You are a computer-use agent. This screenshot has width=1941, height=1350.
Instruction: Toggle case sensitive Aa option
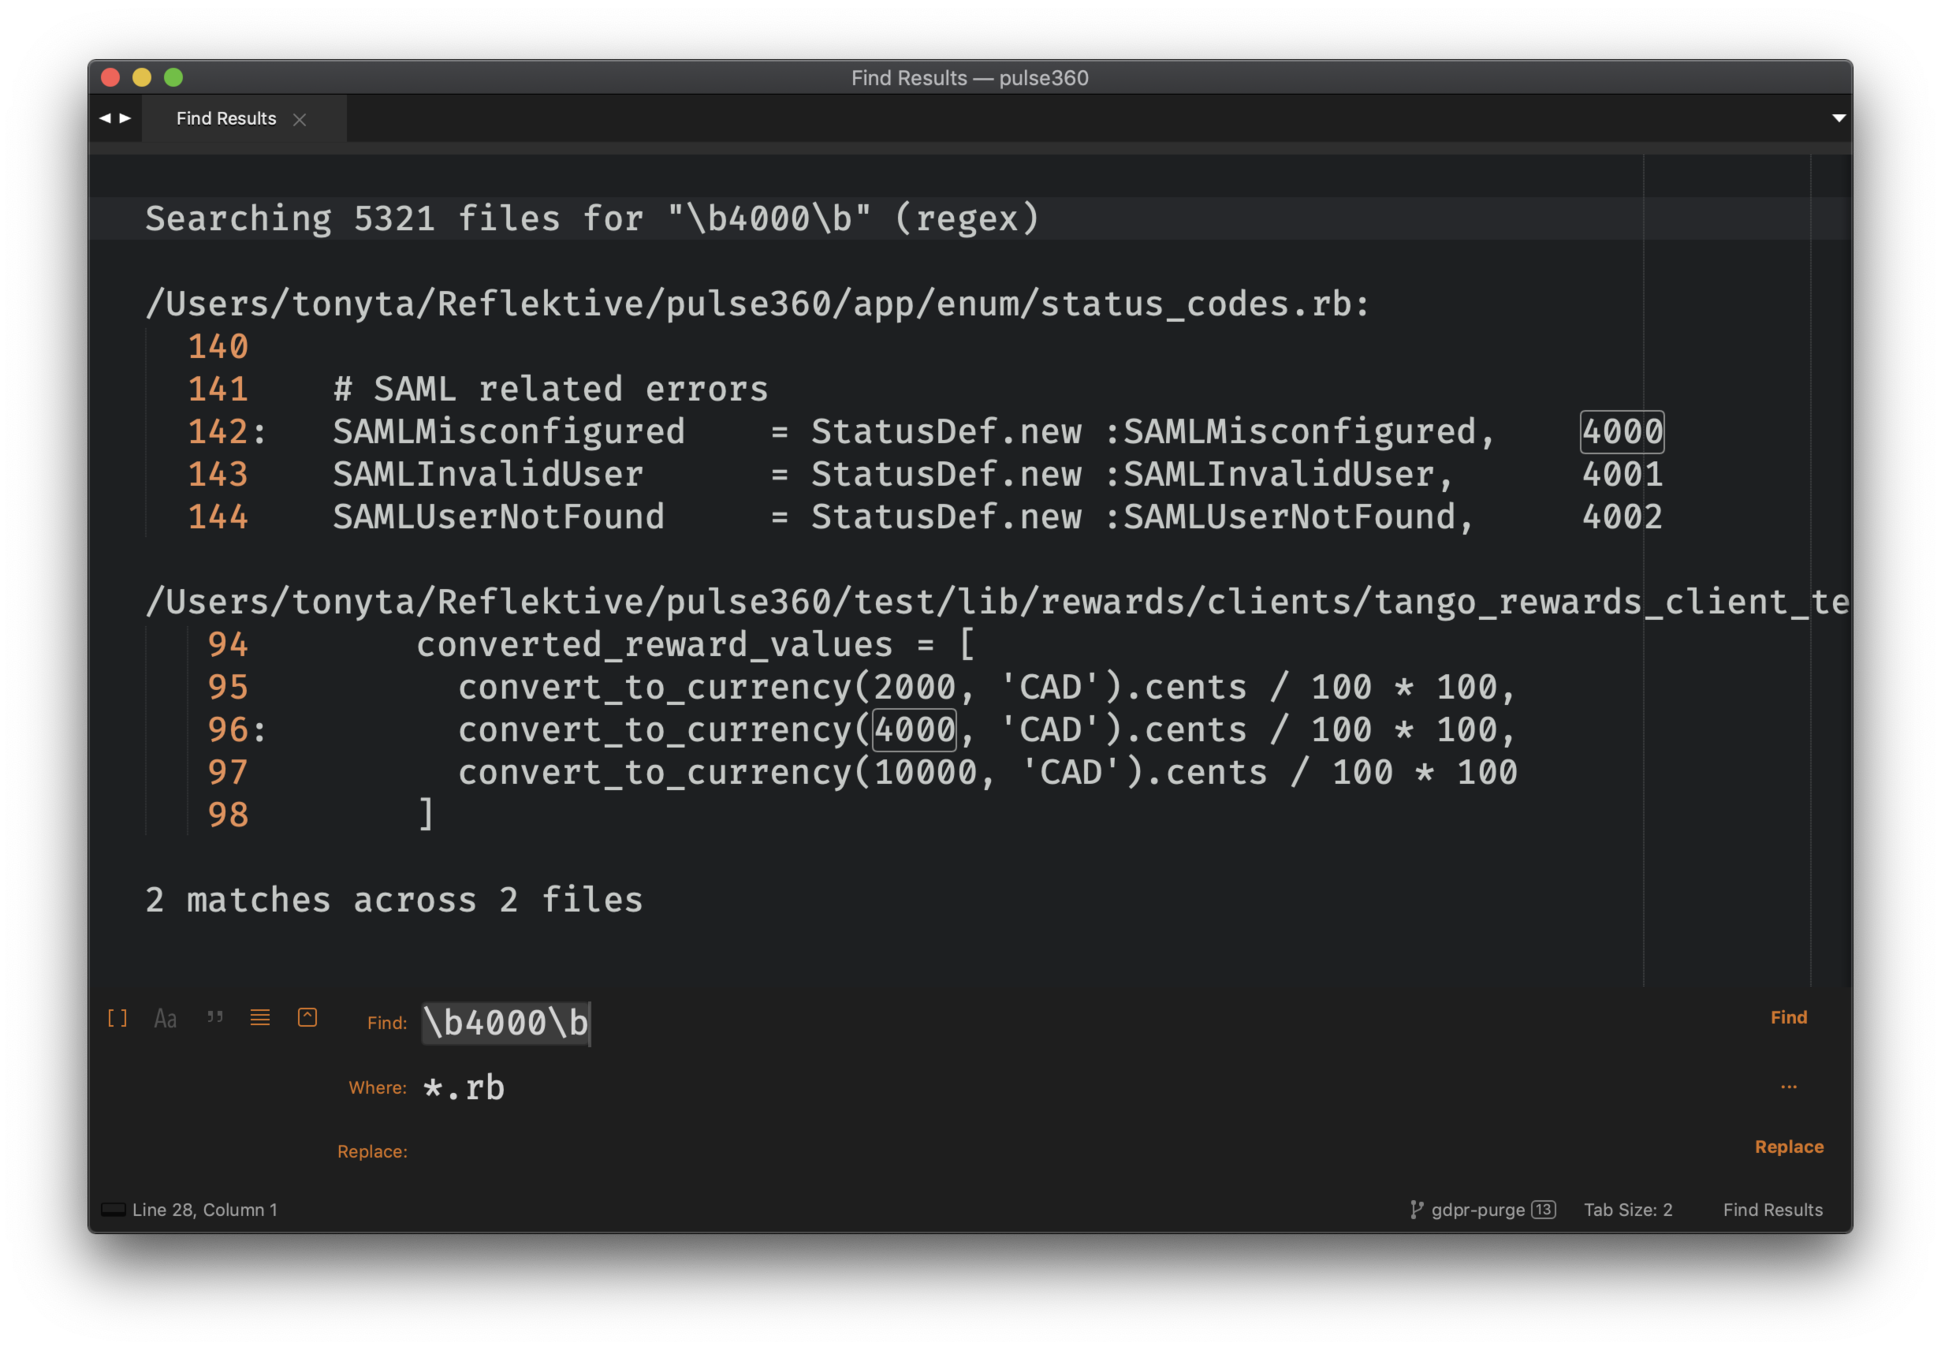coord(165,1018)
